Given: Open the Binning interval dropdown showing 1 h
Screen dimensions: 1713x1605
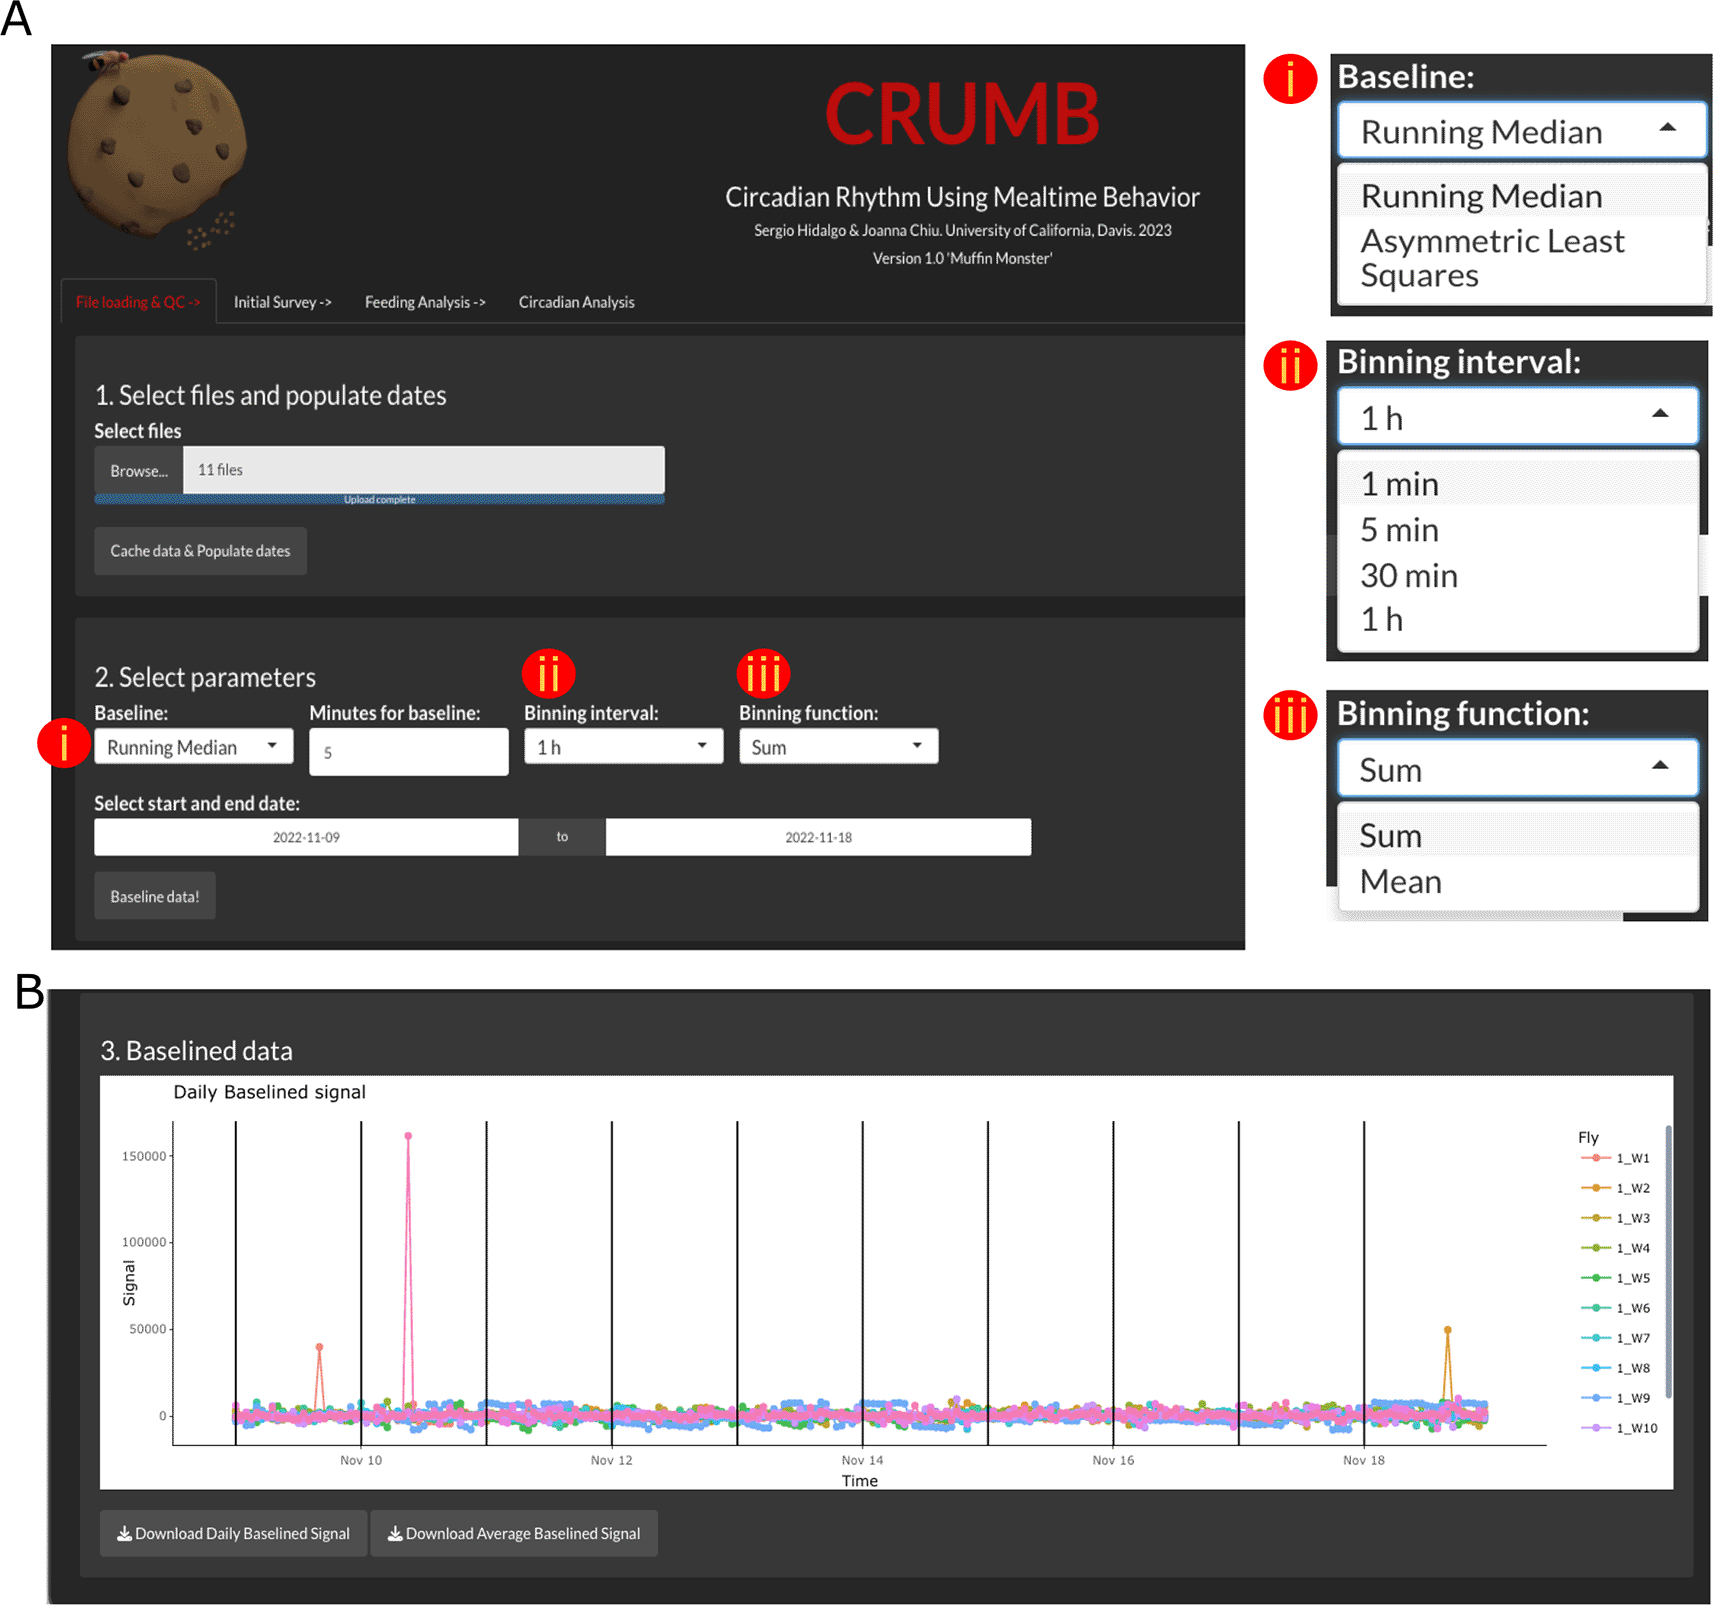Looking at the screenshot, I should pyautogui.click(x=622, y=747).
